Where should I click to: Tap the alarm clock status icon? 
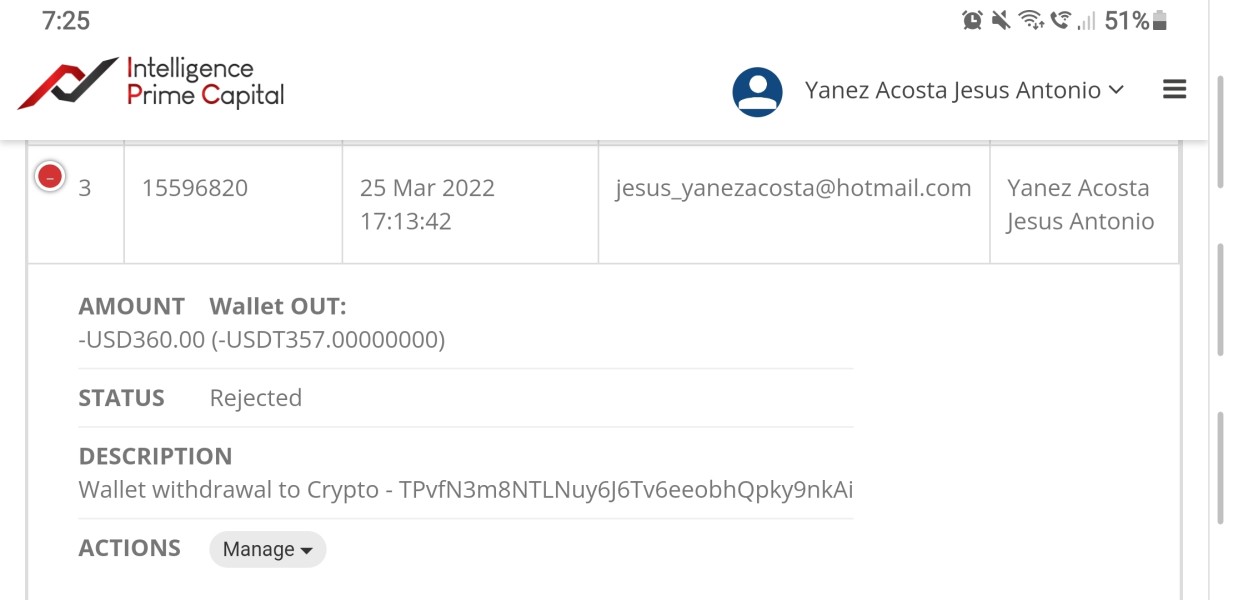(972, 20)
